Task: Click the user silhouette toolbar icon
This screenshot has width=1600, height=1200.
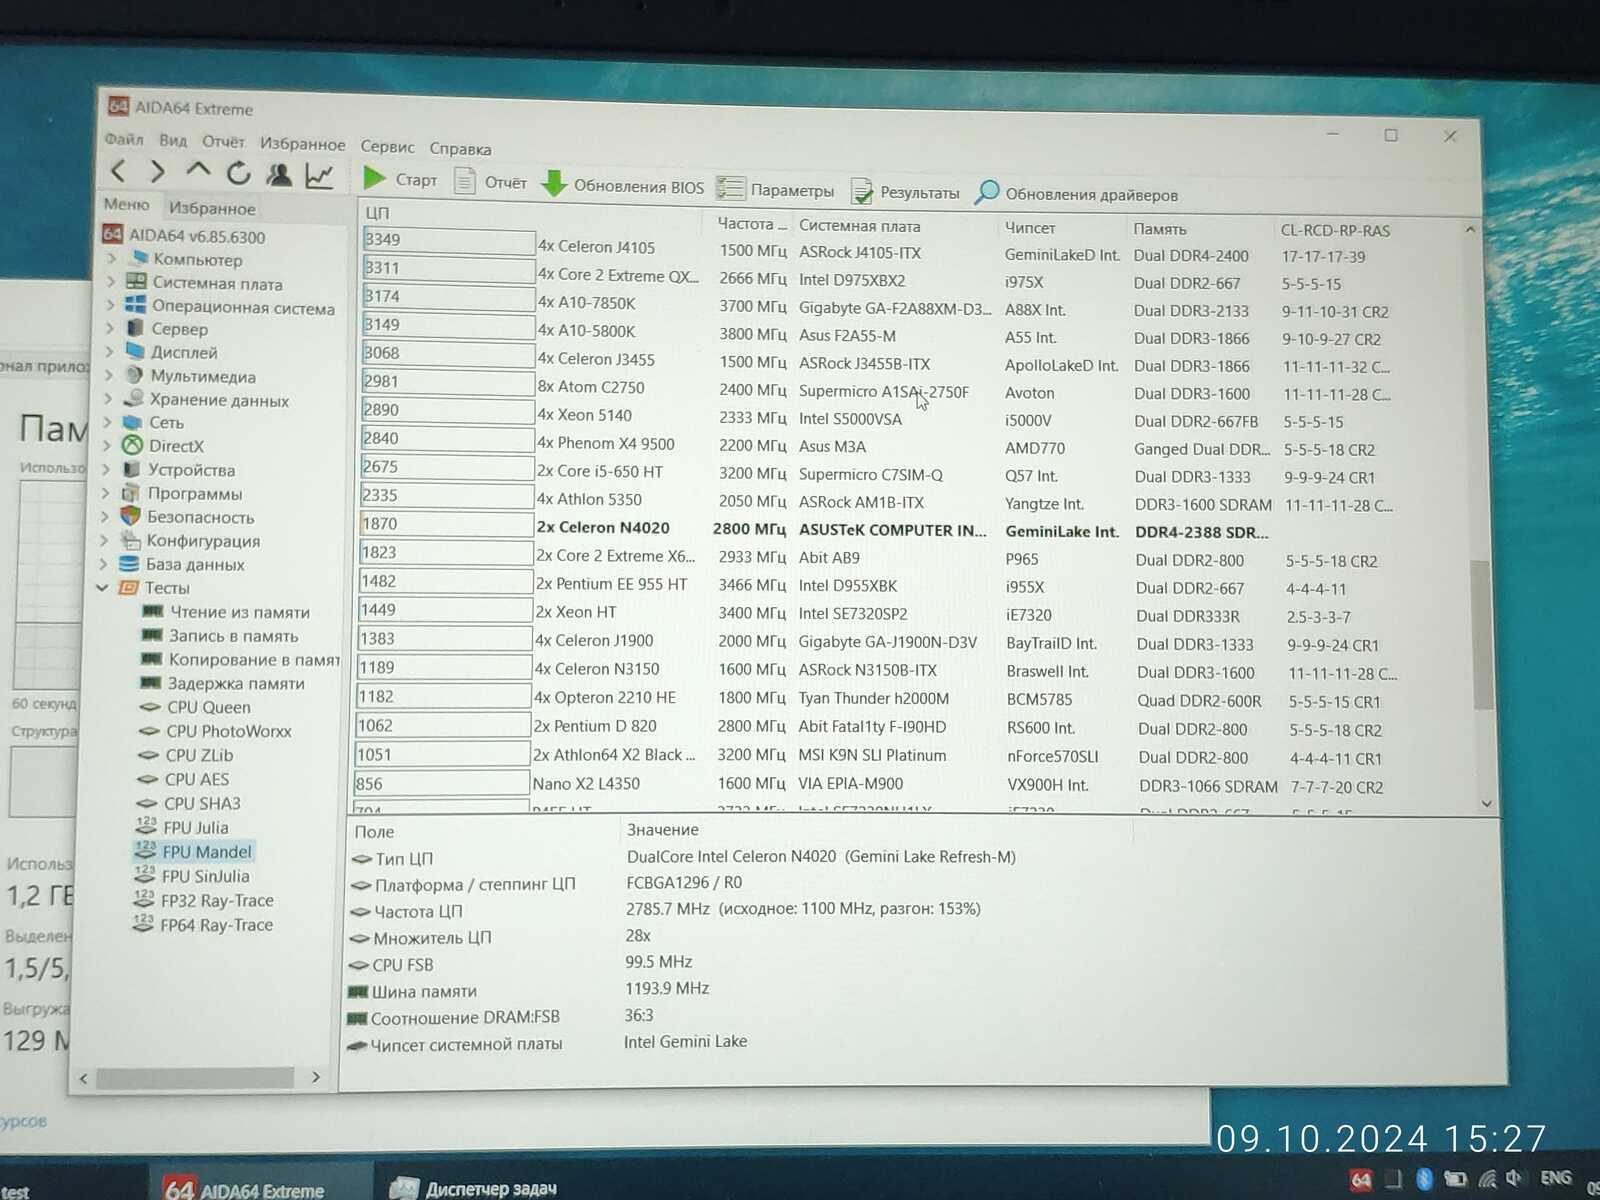Action: coord(279,175)
